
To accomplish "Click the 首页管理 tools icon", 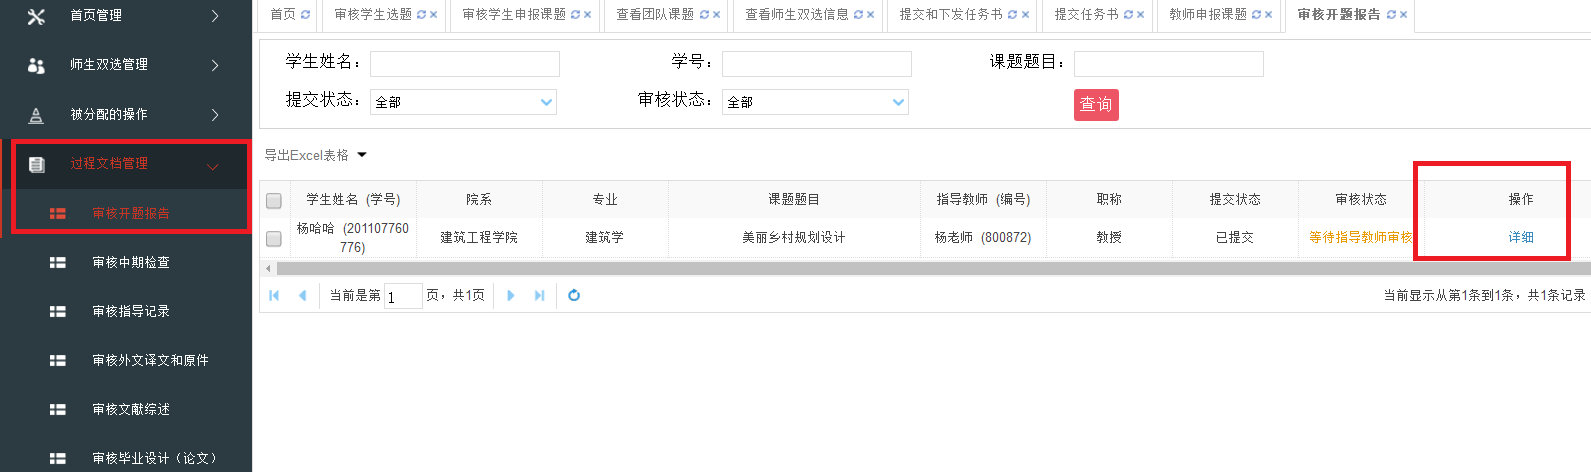I will click(36, 16).
